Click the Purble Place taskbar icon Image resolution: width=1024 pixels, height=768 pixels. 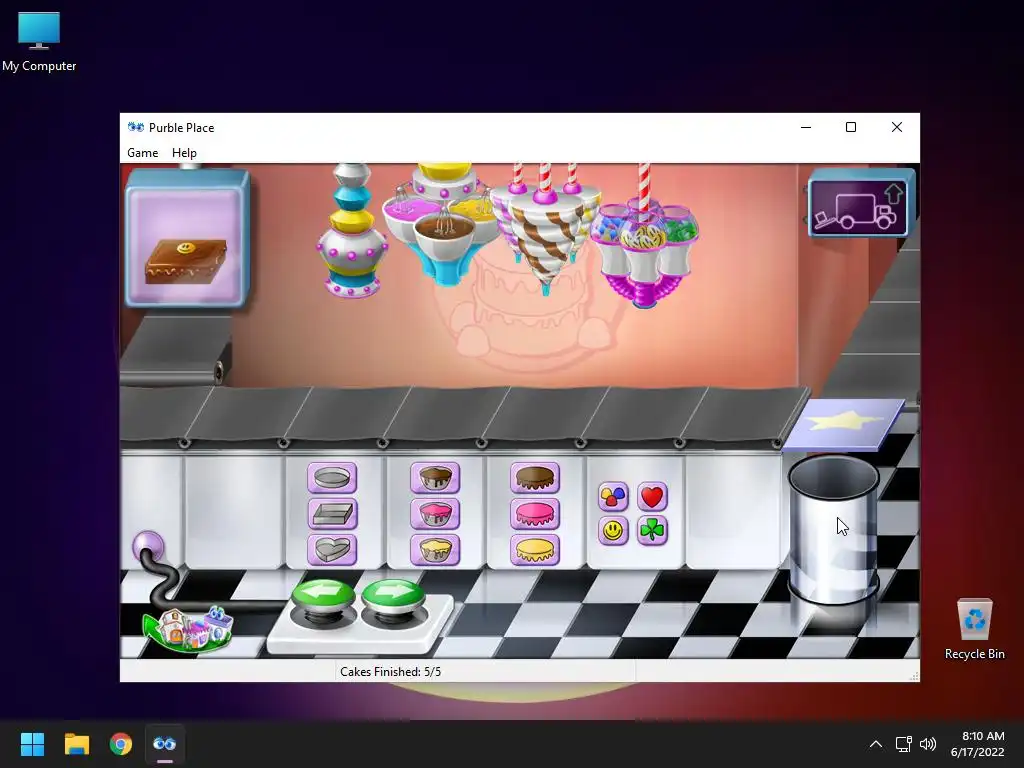pyautogui.click(x=165, y=744)
